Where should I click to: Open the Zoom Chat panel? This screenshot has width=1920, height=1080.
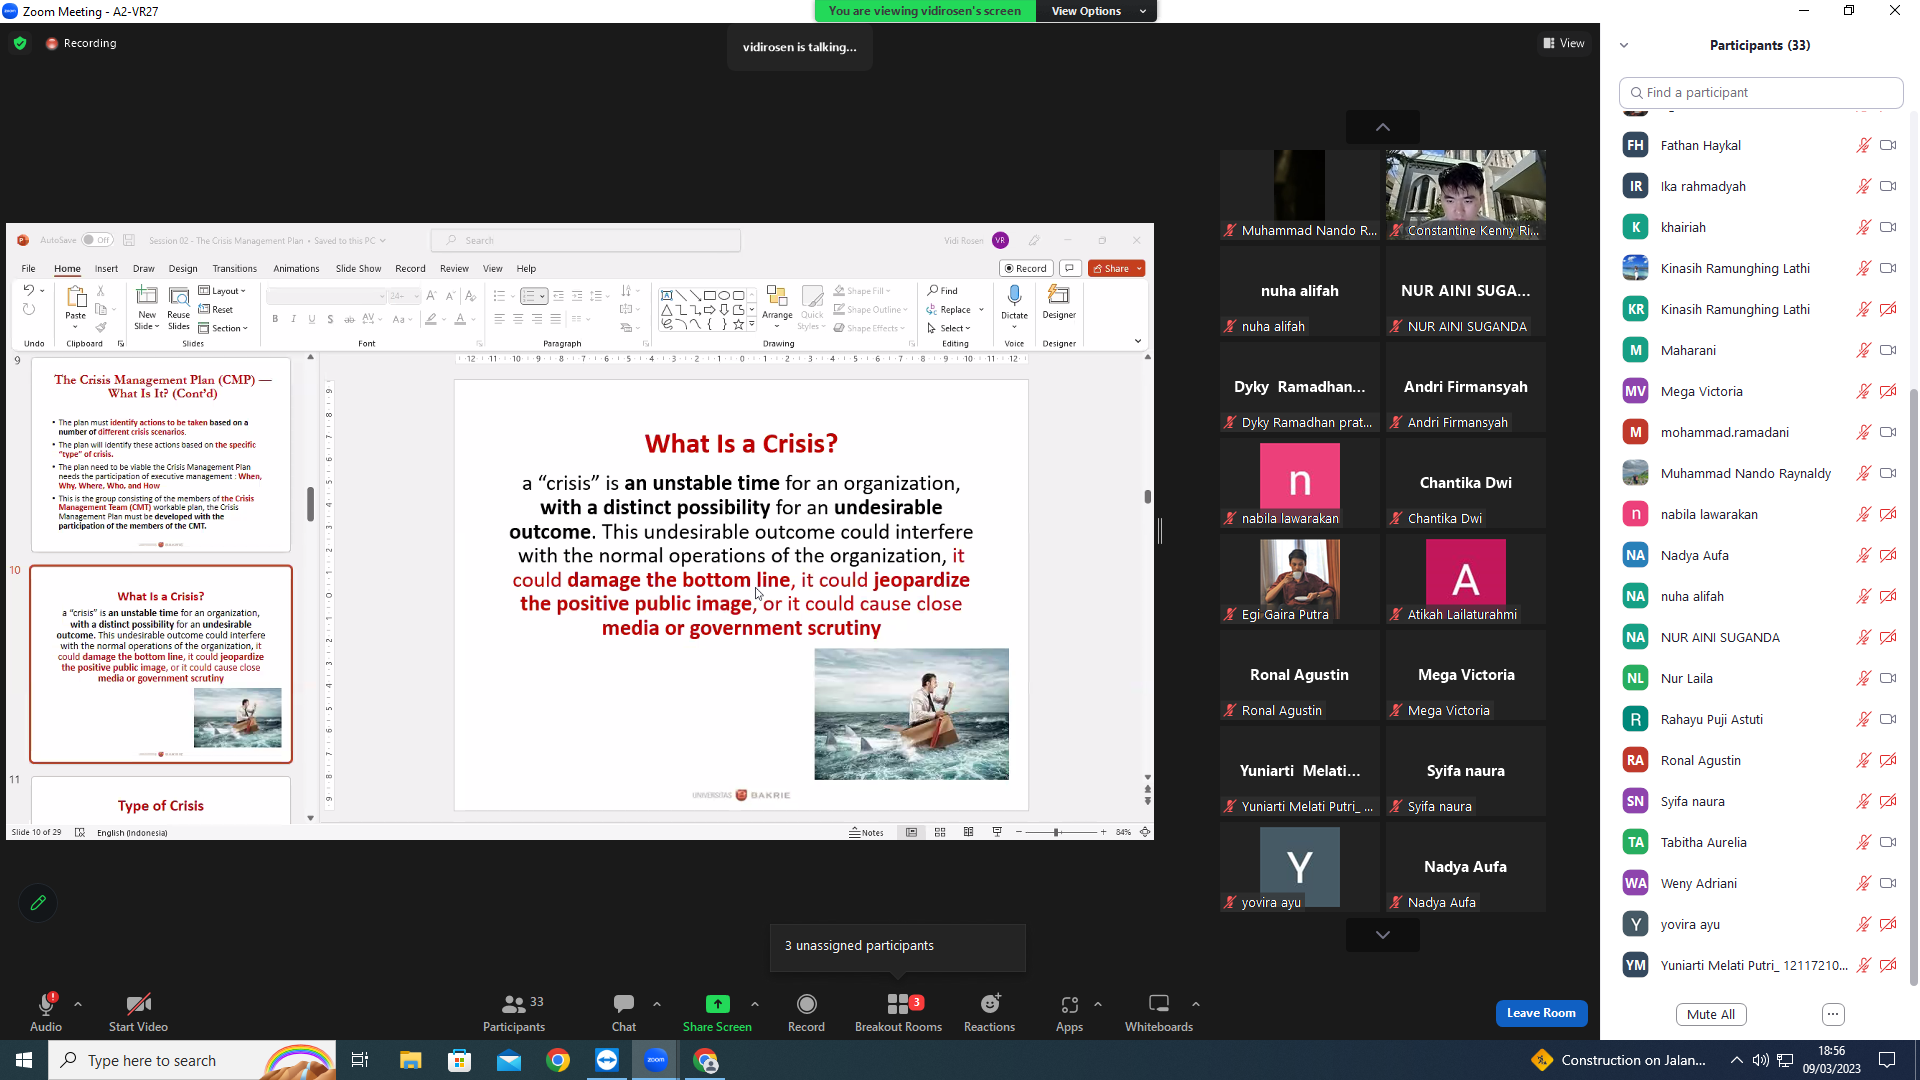point(624,1011)
